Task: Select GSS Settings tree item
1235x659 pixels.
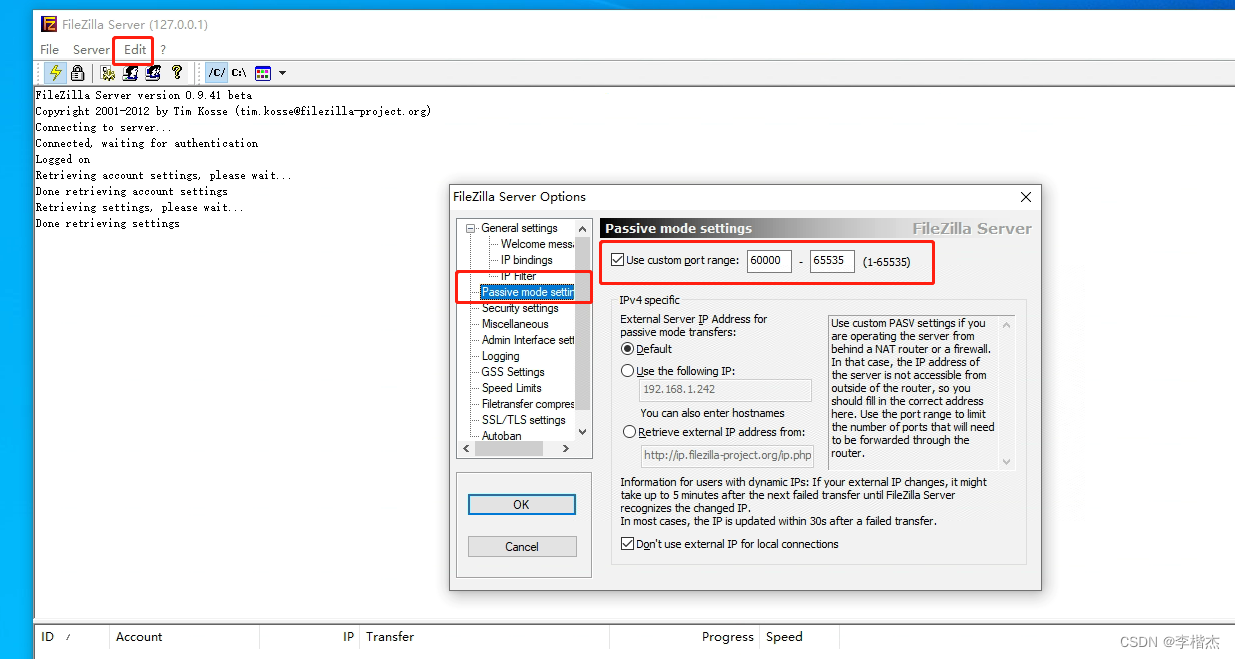Action: [512, 372]
